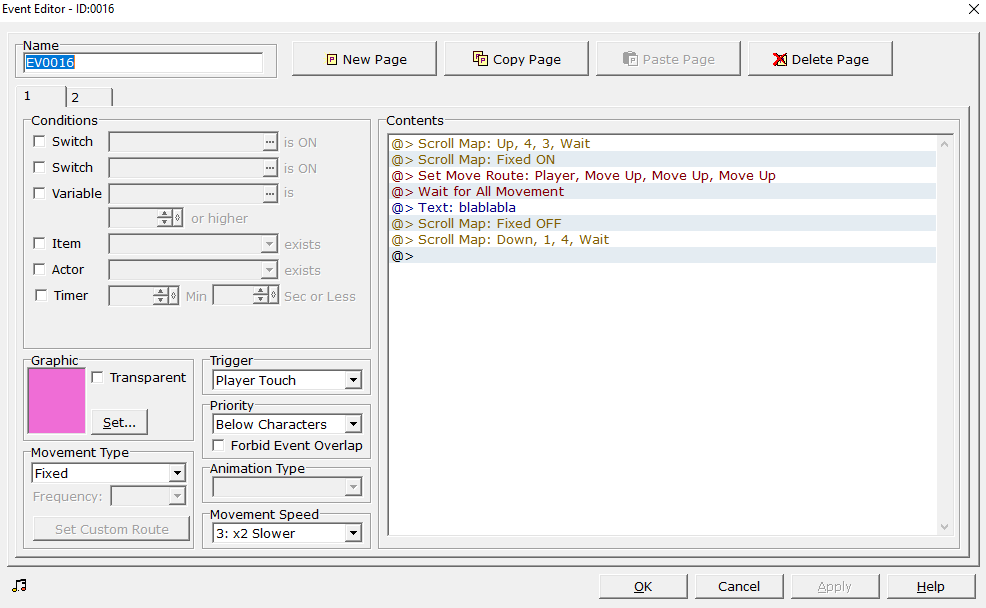Click the Copy Page button

click(x=516, y=59)
